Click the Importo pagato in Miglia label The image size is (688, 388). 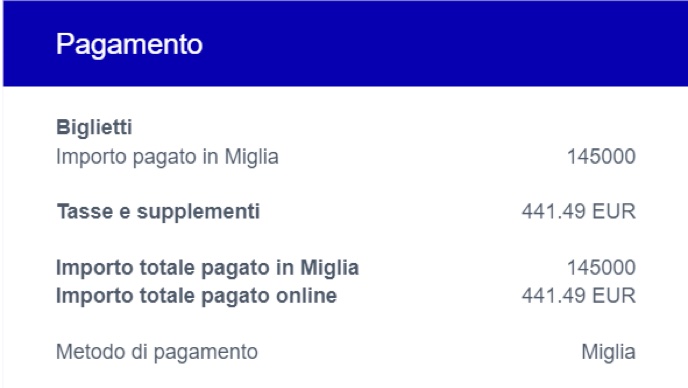pos(167,157)
